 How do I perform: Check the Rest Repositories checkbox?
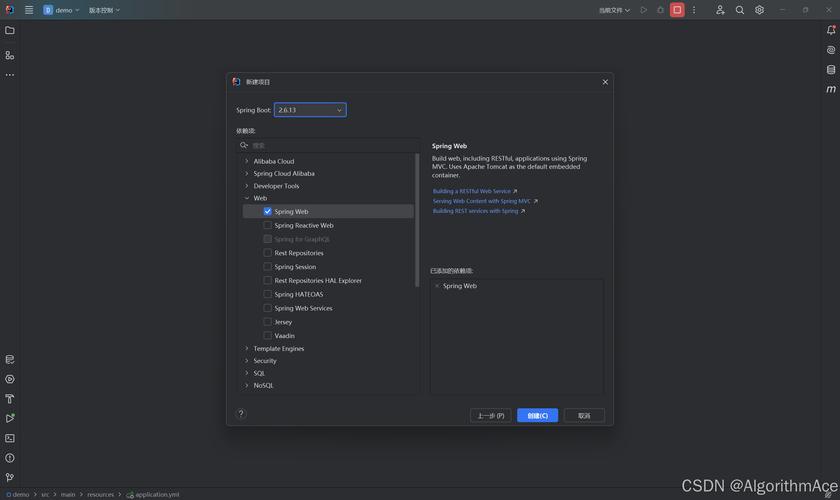(267, 252)
